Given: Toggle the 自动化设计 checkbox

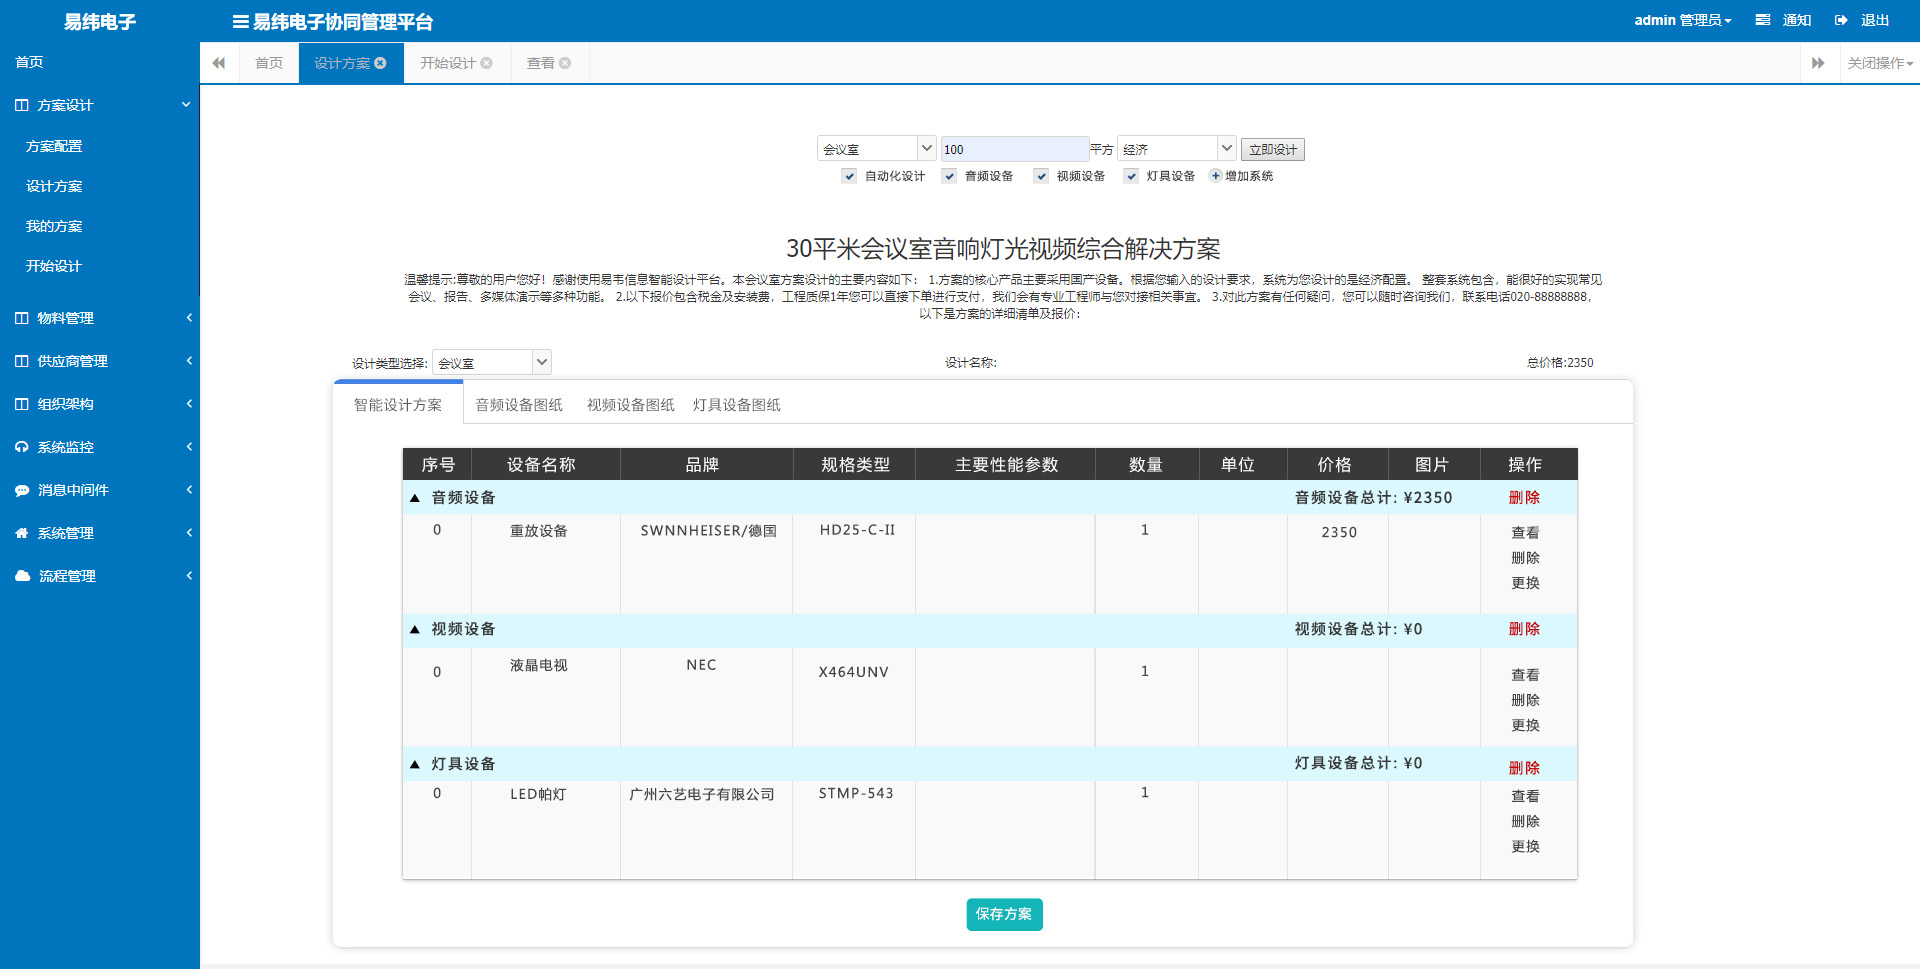Looking at the screenshot, I should click(849, 176).
